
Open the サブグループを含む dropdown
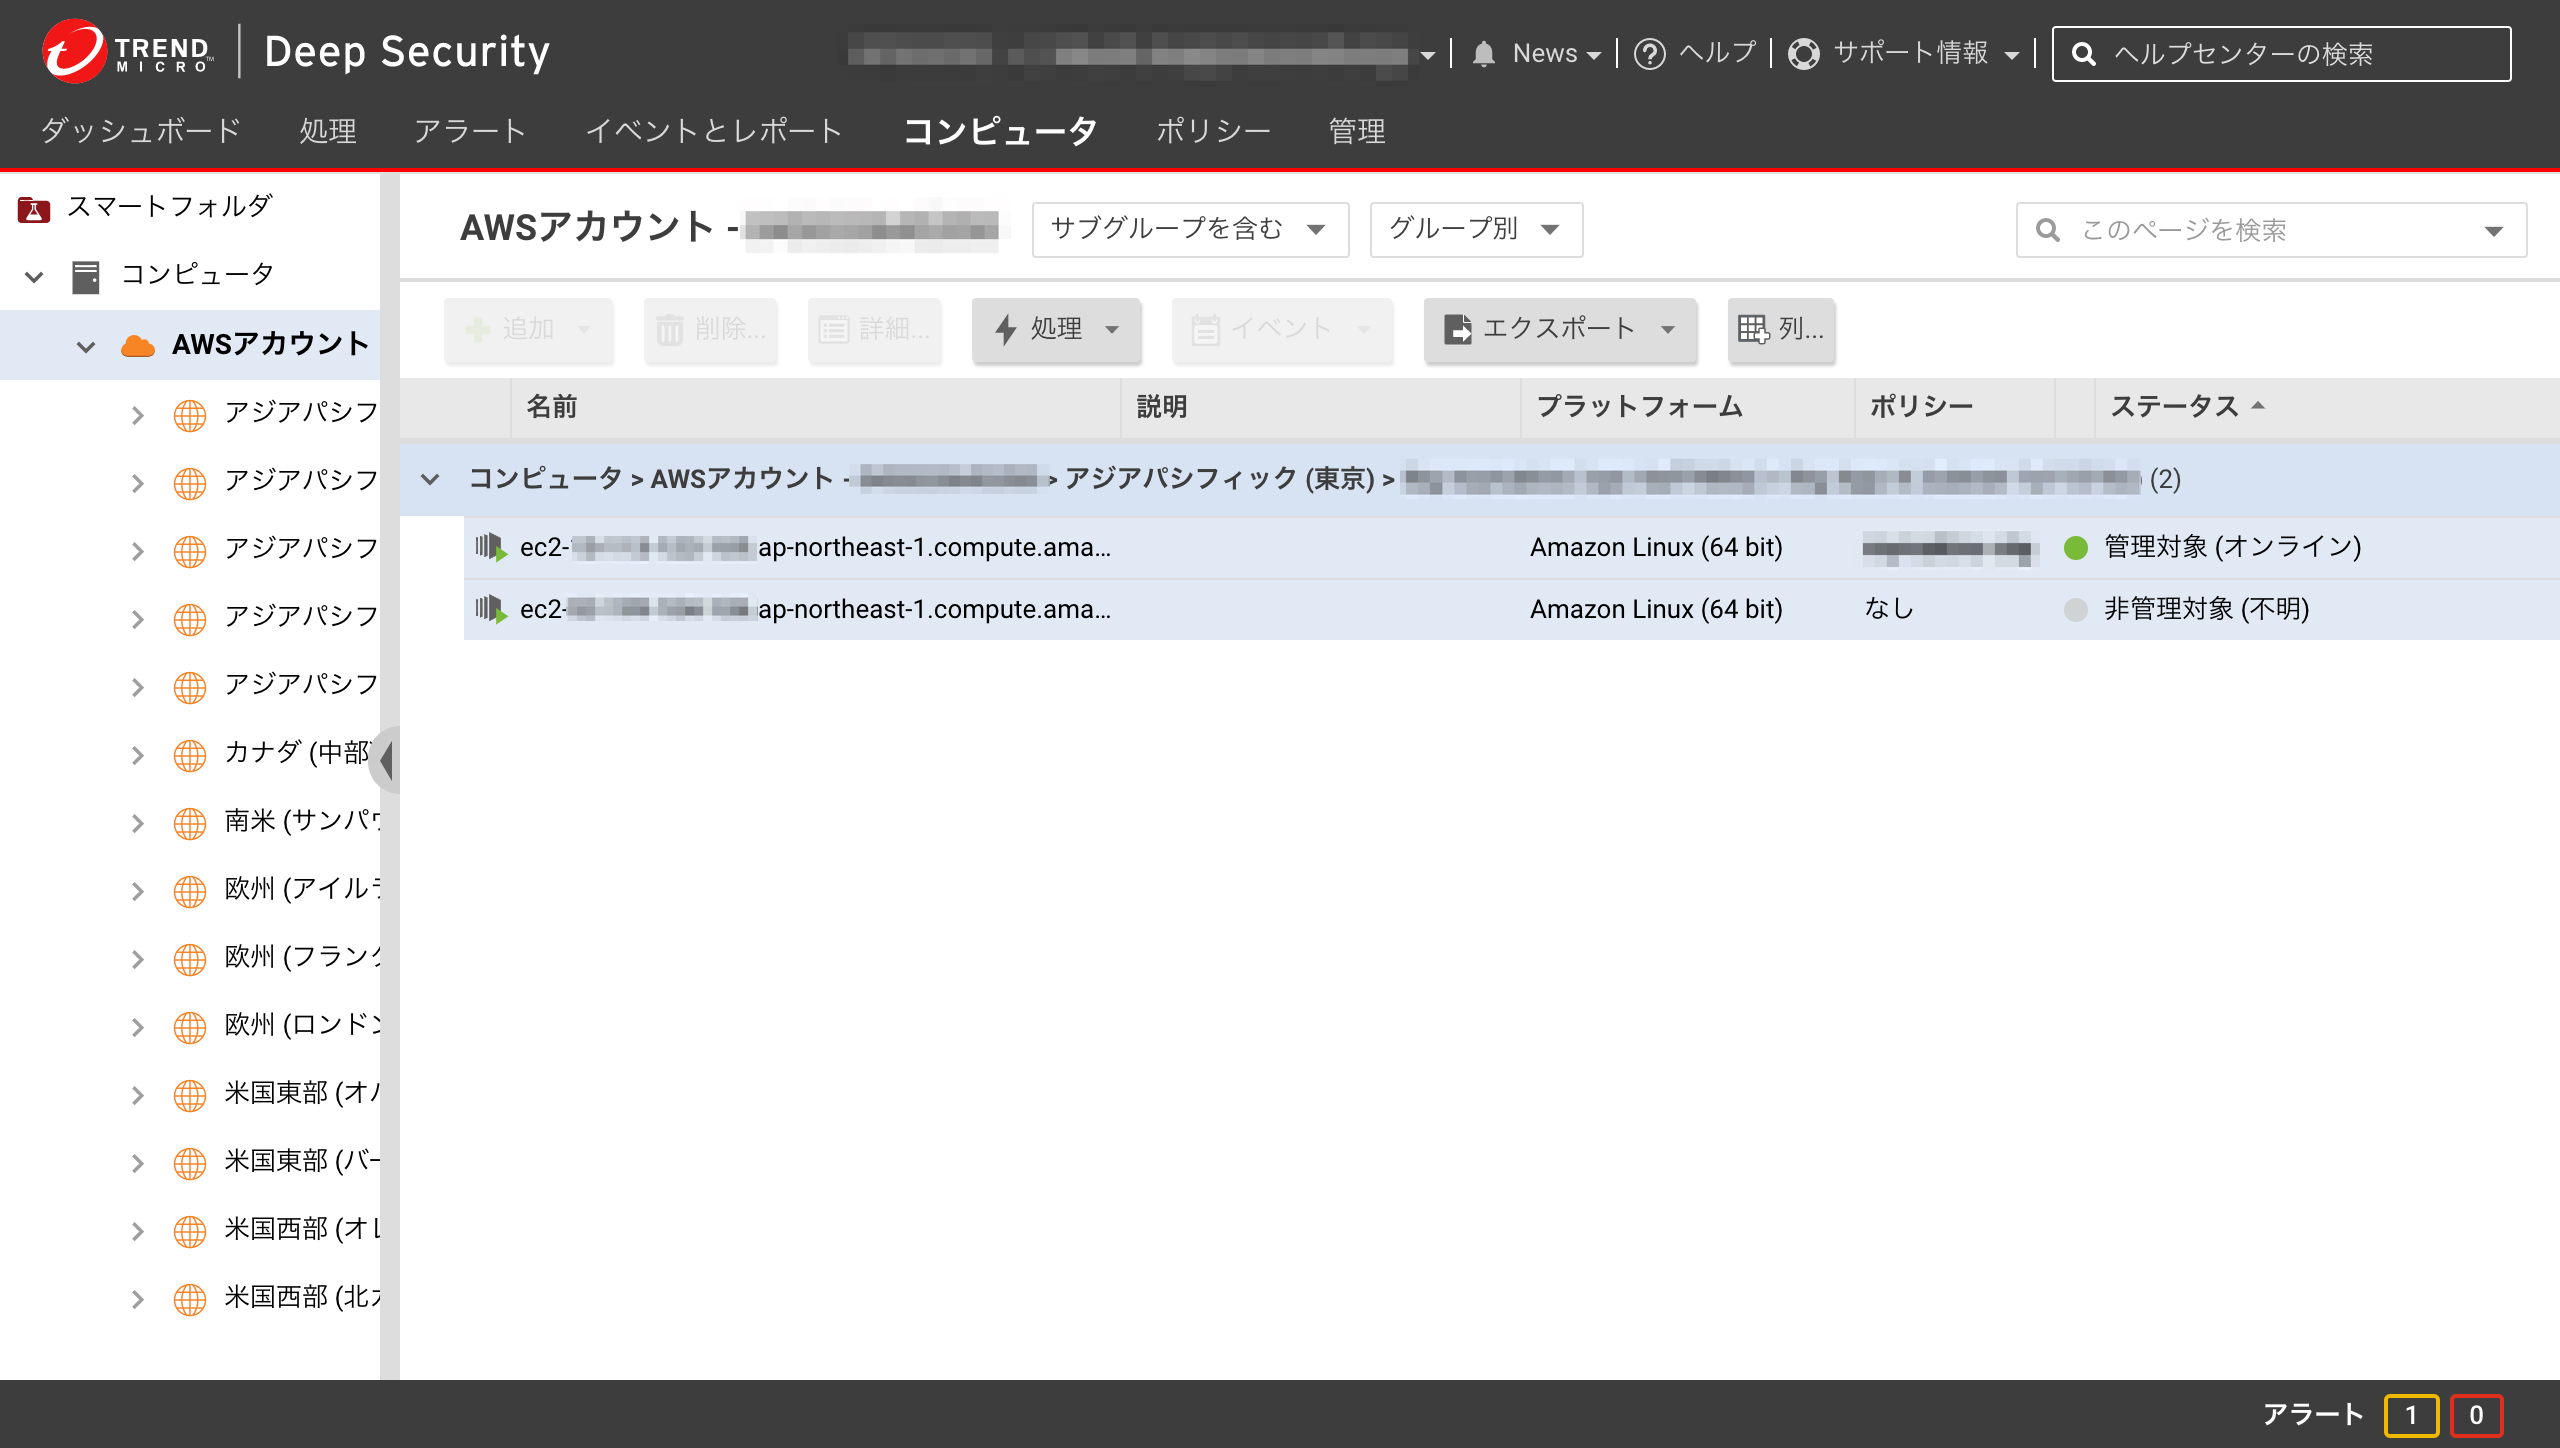[1190, 229]
